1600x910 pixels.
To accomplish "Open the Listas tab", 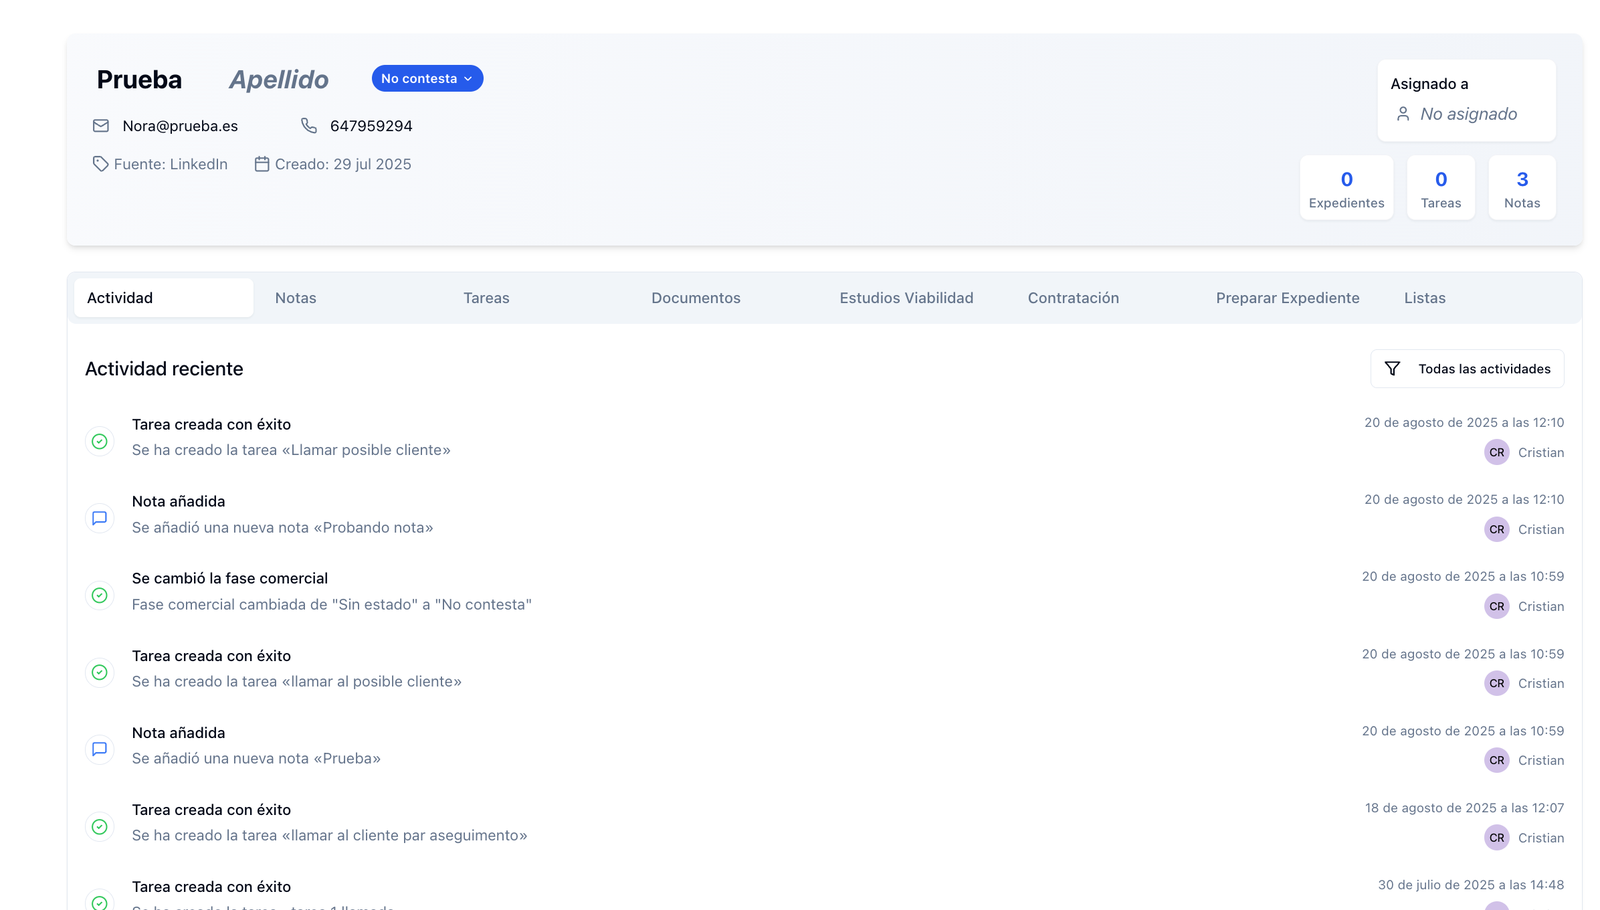I will tap(1425, 298).
